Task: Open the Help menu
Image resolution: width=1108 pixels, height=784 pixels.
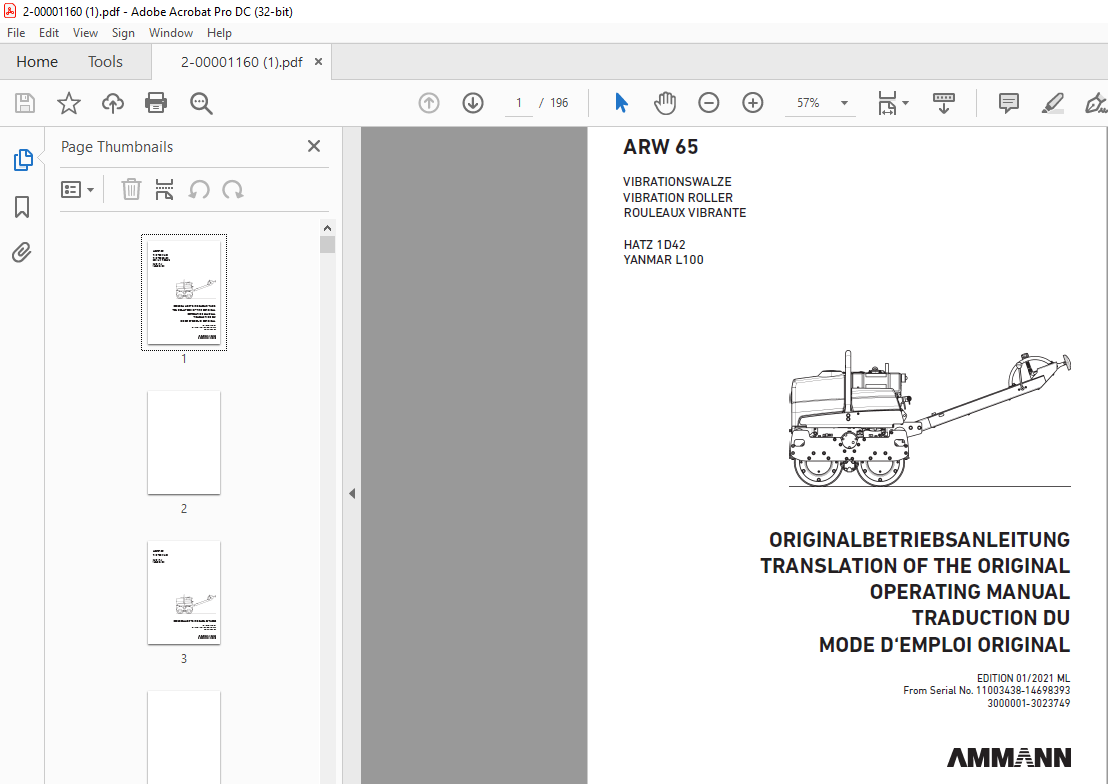Action: (x=219, y=33)
